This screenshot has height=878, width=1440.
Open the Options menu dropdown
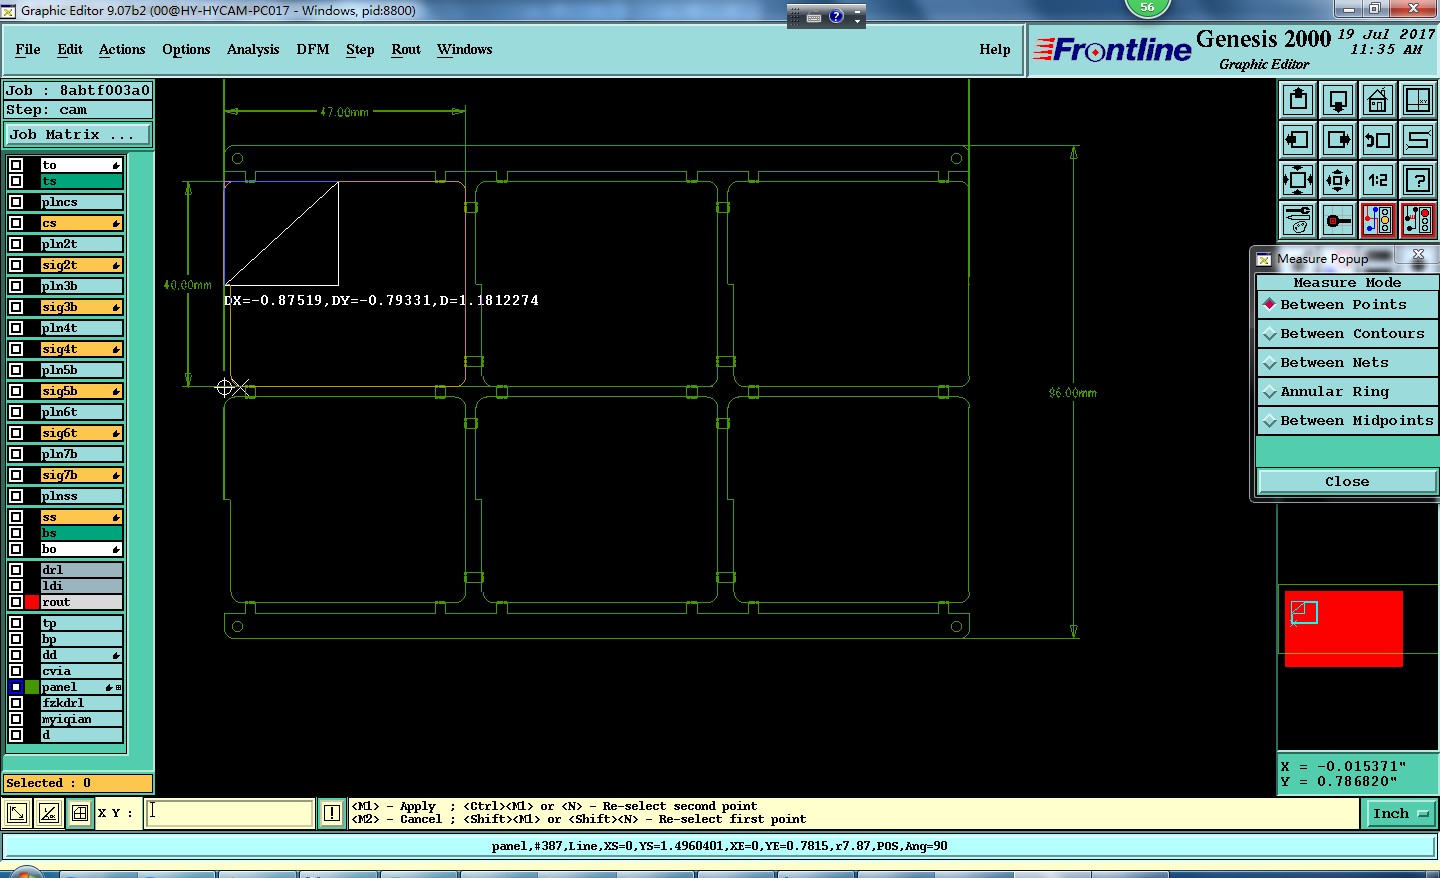pyautogui.click(x=186, y=49)
